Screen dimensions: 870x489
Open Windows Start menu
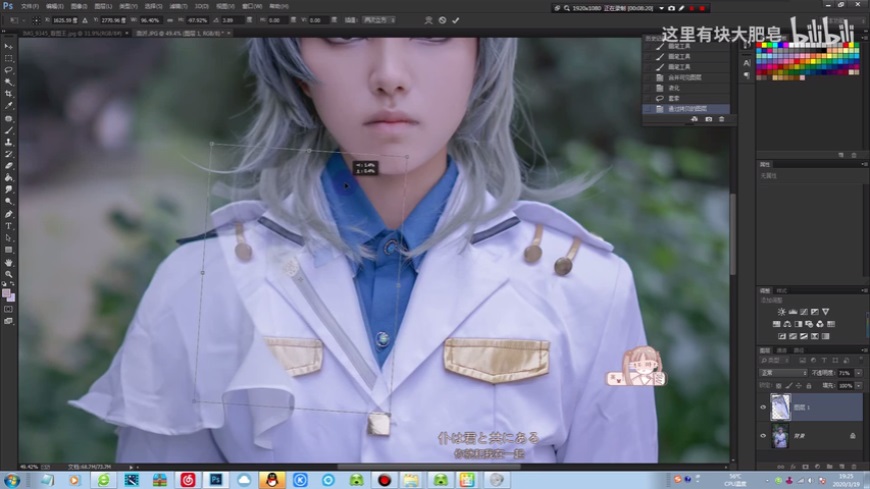click(12, 480)
